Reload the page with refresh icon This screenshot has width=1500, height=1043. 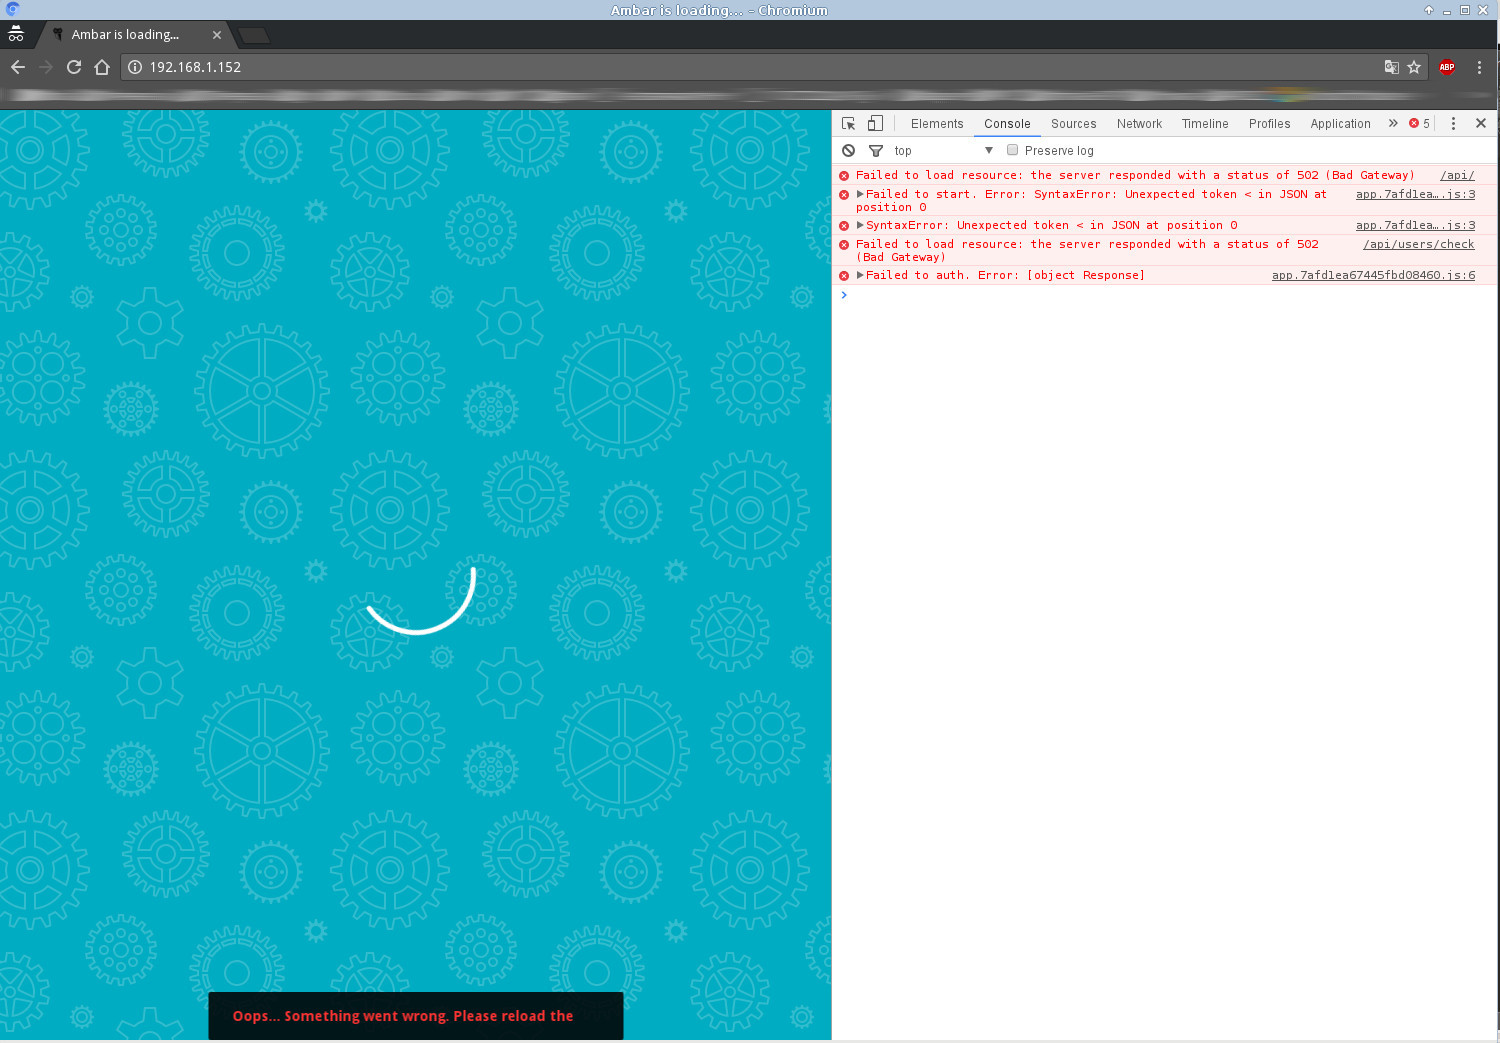[74, 67]
